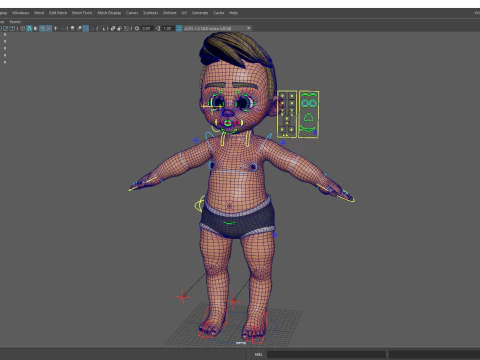This screenshot has height=360, width=480.
Task: Open the UV menu
Action: 184,13
